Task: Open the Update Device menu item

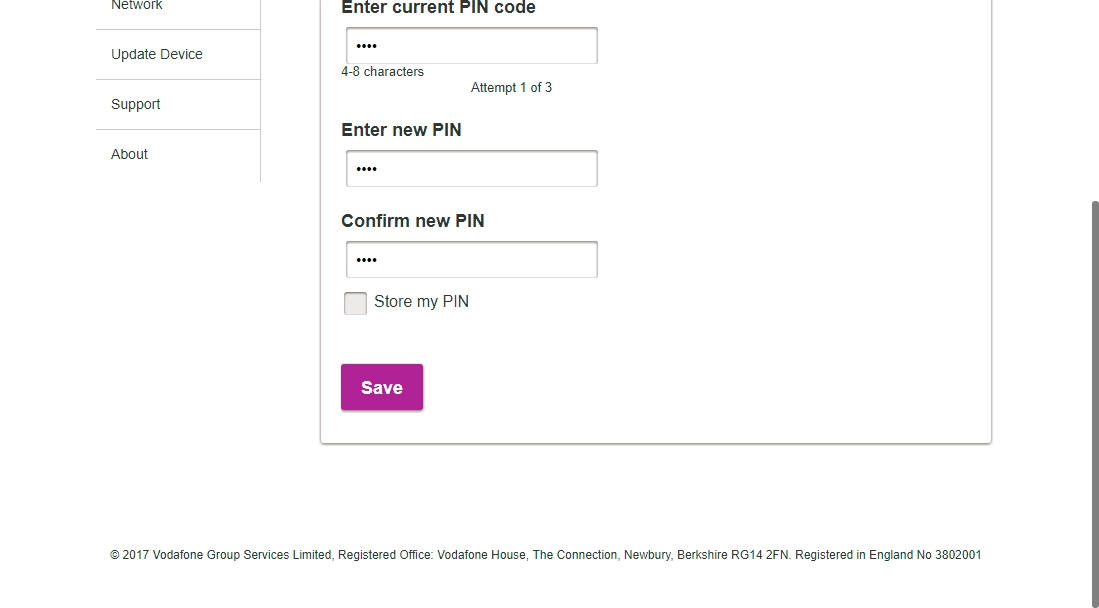Action: [157, 54]
